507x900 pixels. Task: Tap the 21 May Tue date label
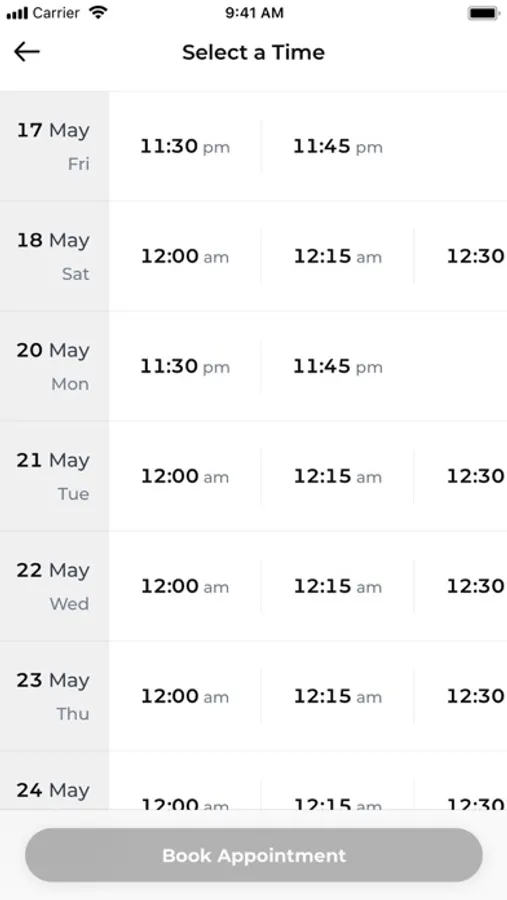[53, 476]
